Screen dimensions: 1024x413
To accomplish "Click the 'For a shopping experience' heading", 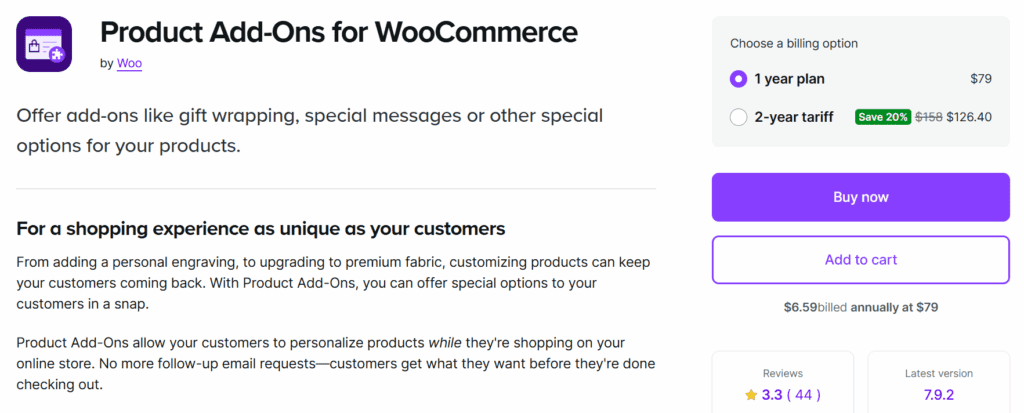I will 261,228.
